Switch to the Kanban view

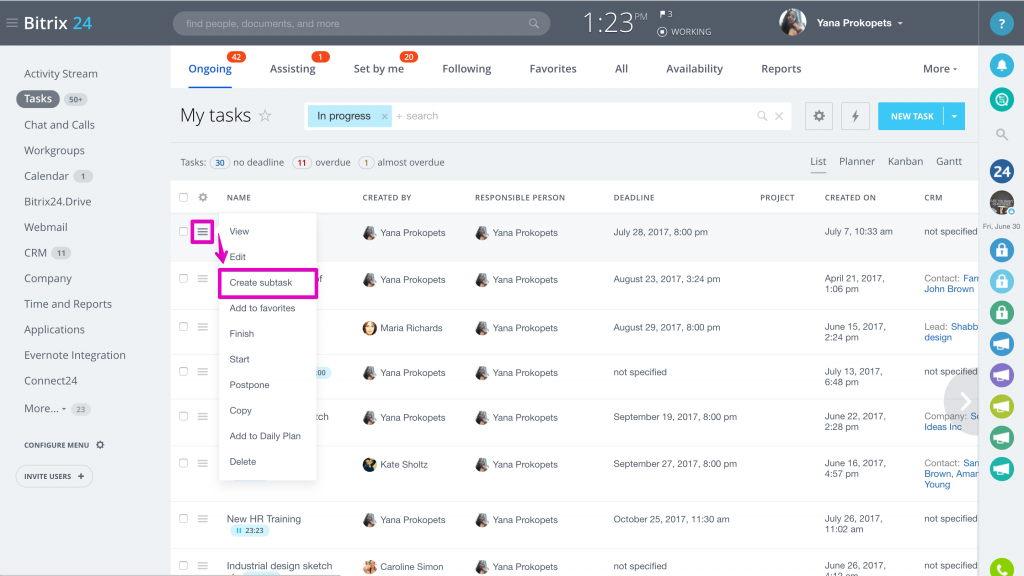[x=905, y=161]
